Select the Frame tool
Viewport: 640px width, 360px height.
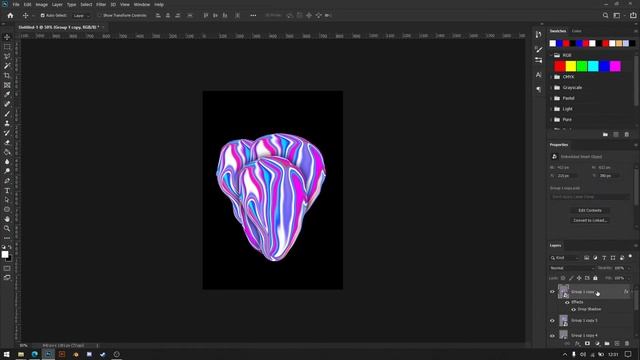click(7, 85)
